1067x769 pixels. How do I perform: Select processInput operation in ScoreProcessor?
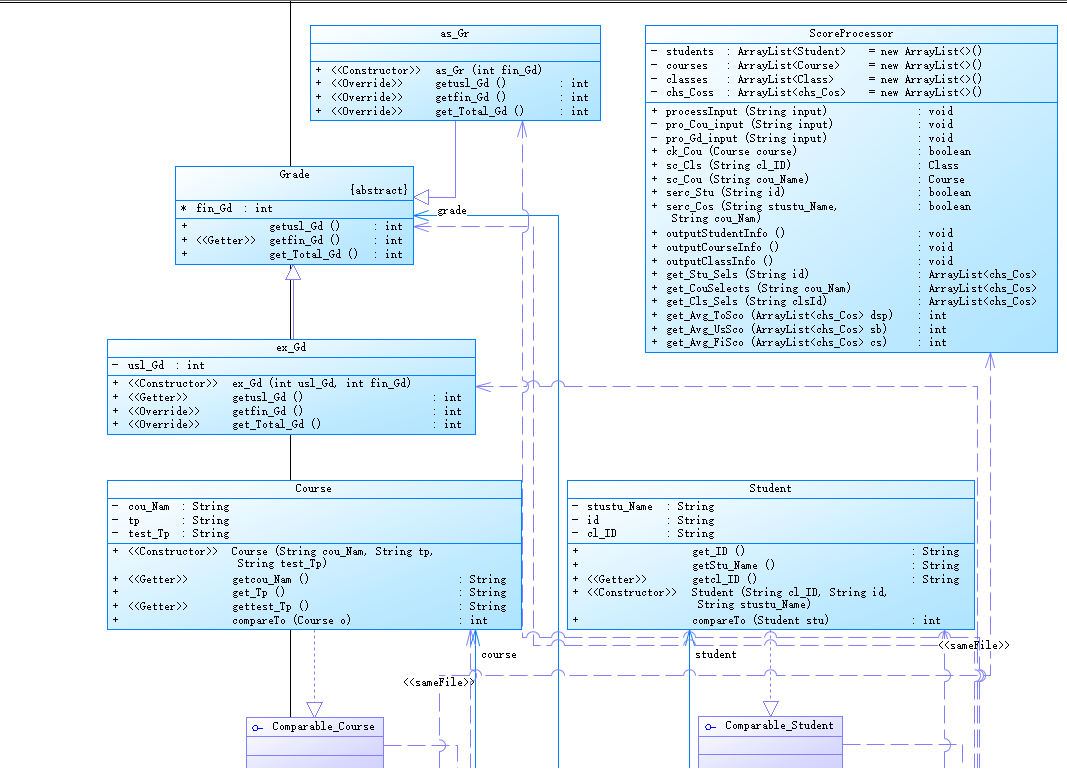(802, 111)
